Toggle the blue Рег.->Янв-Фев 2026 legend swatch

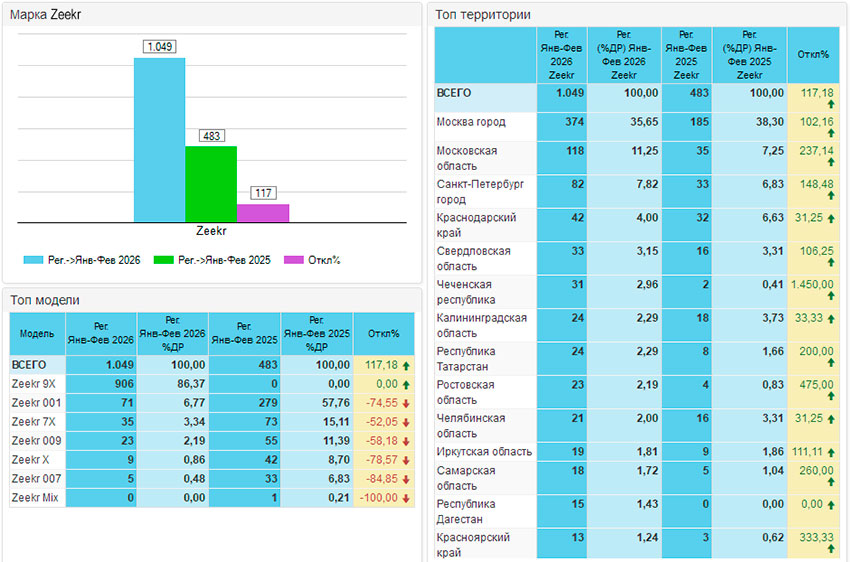tap(31, 260)
